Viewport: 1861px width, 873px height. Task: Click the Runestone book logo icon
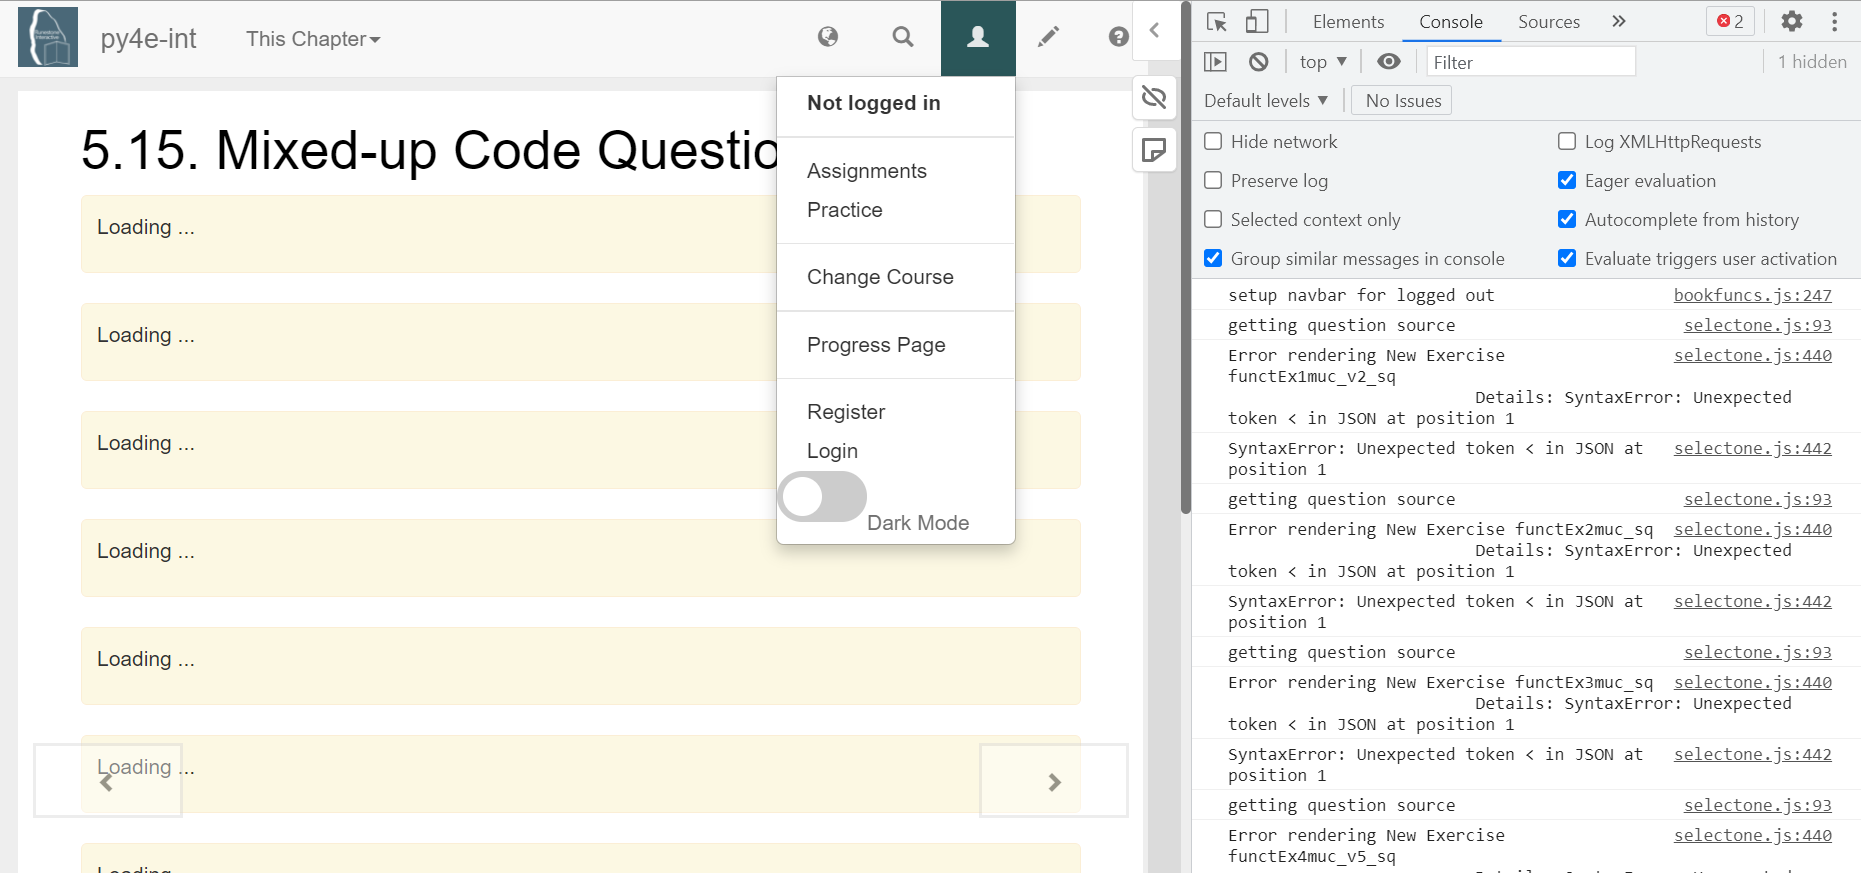coord(48,38)
